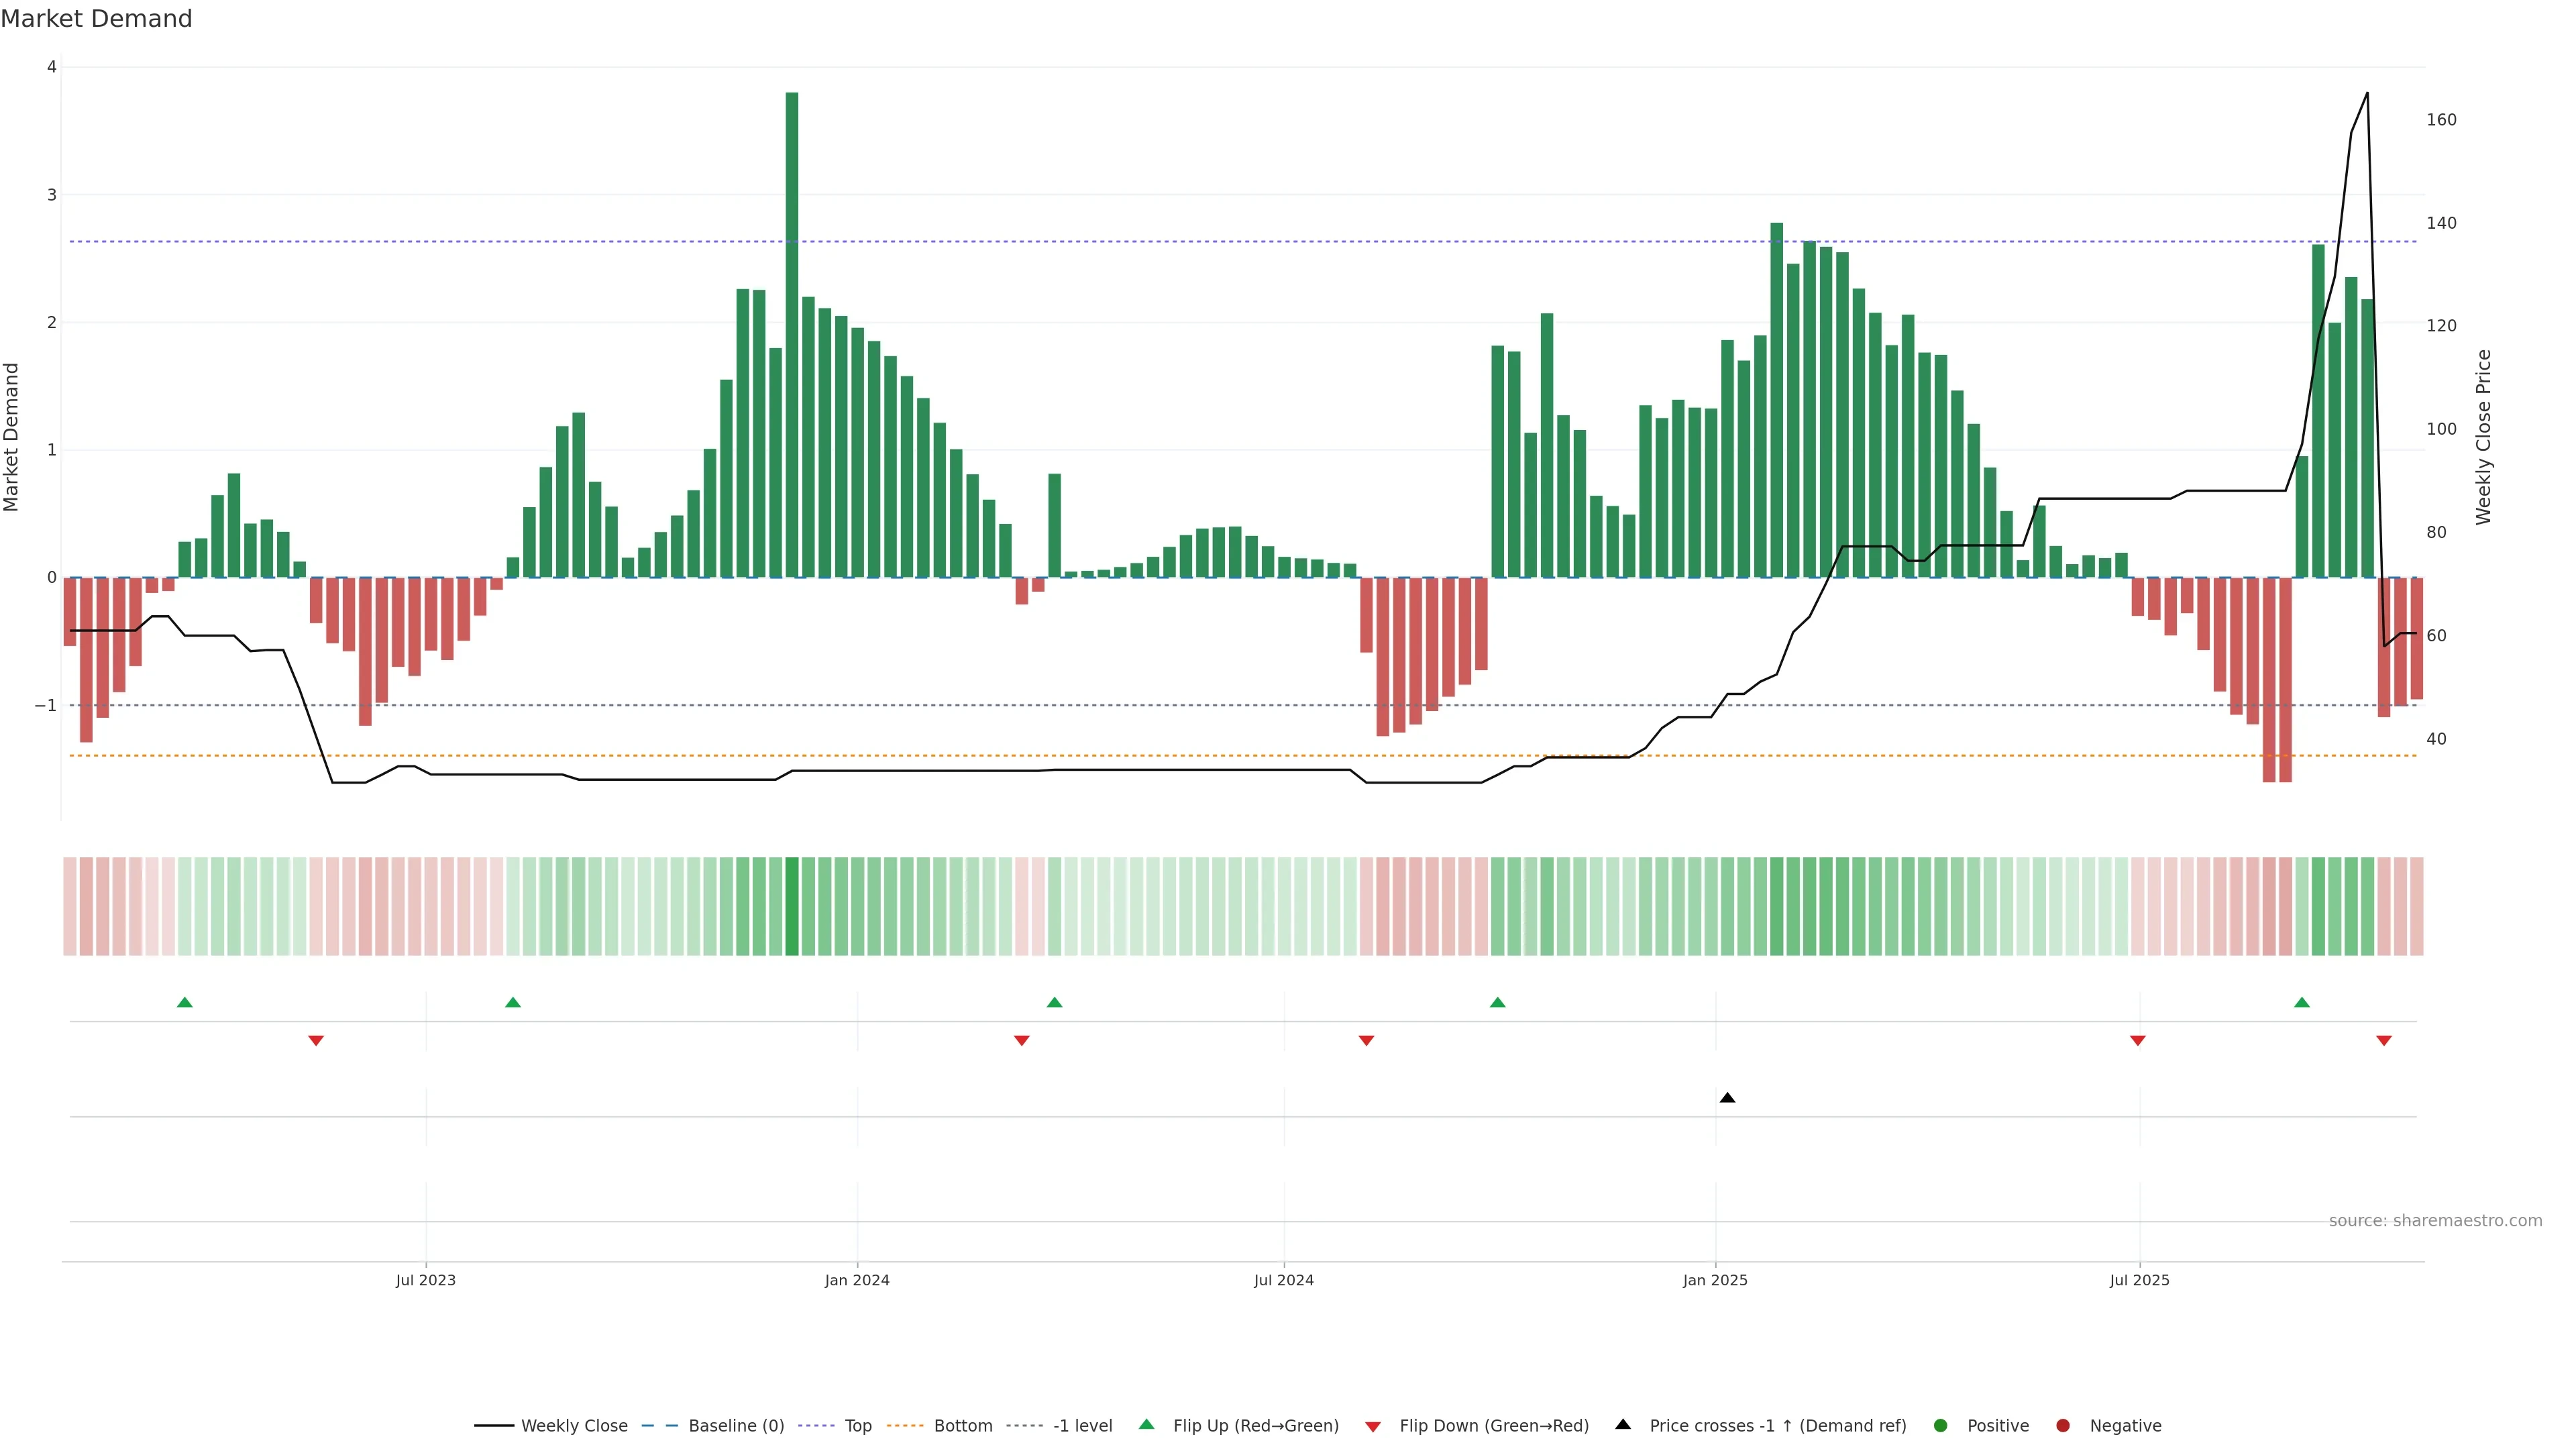Click the dark red Negative legend dot
This screenshot has width=2576, height=1449.
point(2063,1426)
